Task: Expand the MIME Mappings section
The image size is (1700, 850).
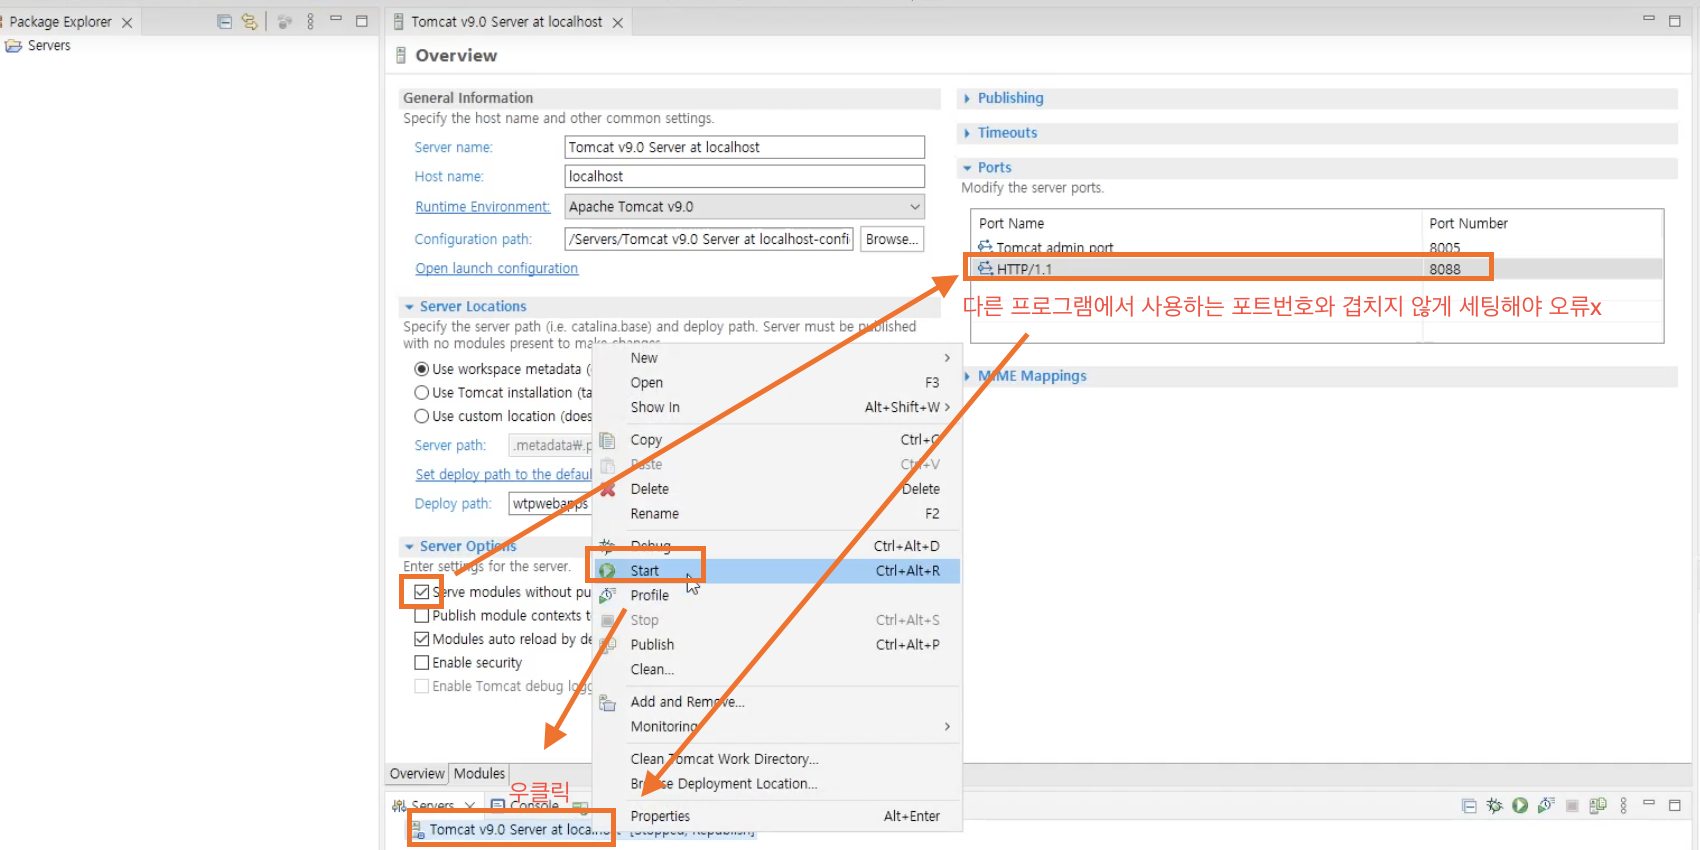Action: 967,376
